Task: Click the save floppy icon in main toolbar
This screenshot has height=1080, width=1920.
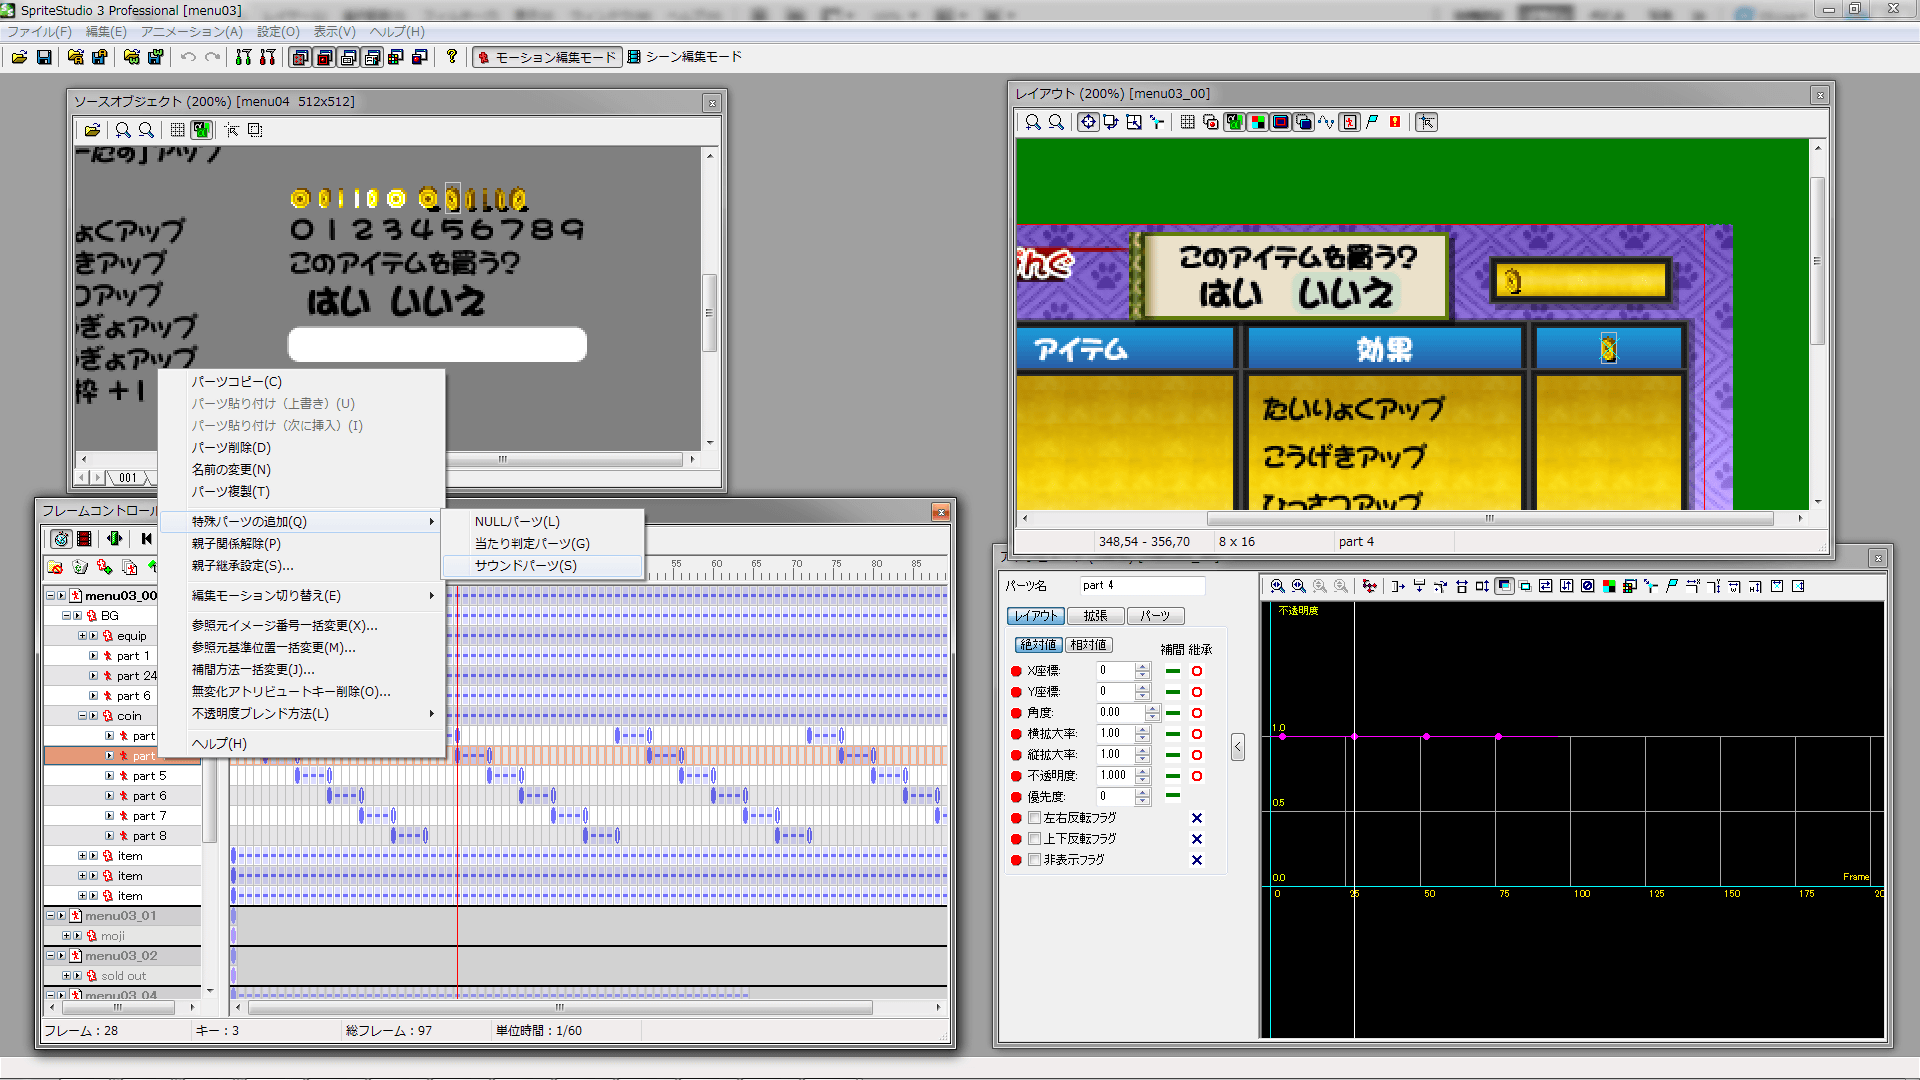Action: pos(44,57)
